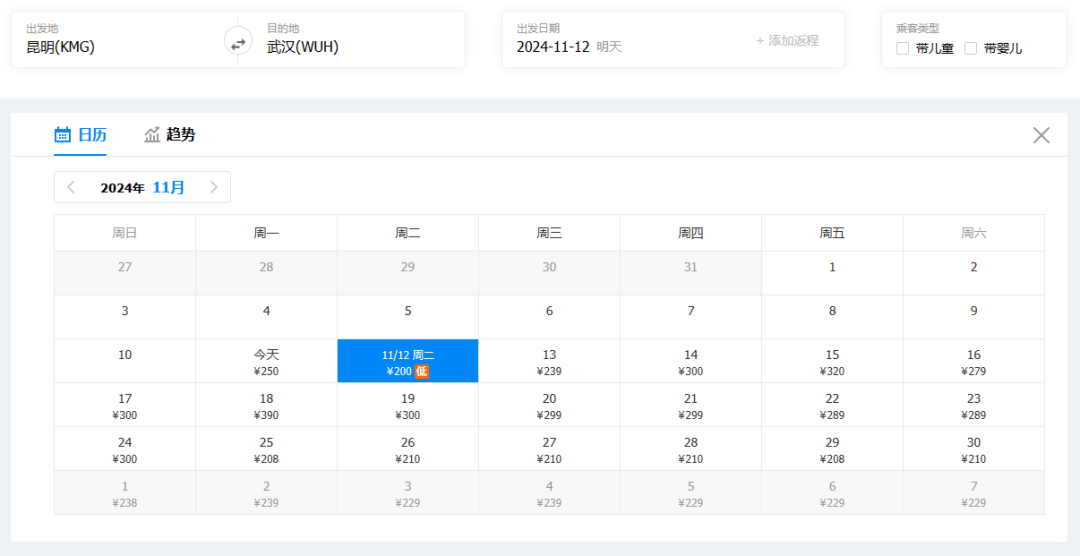
Task: Tick the 带儿童 checkbox
Action: pos(902,48)
